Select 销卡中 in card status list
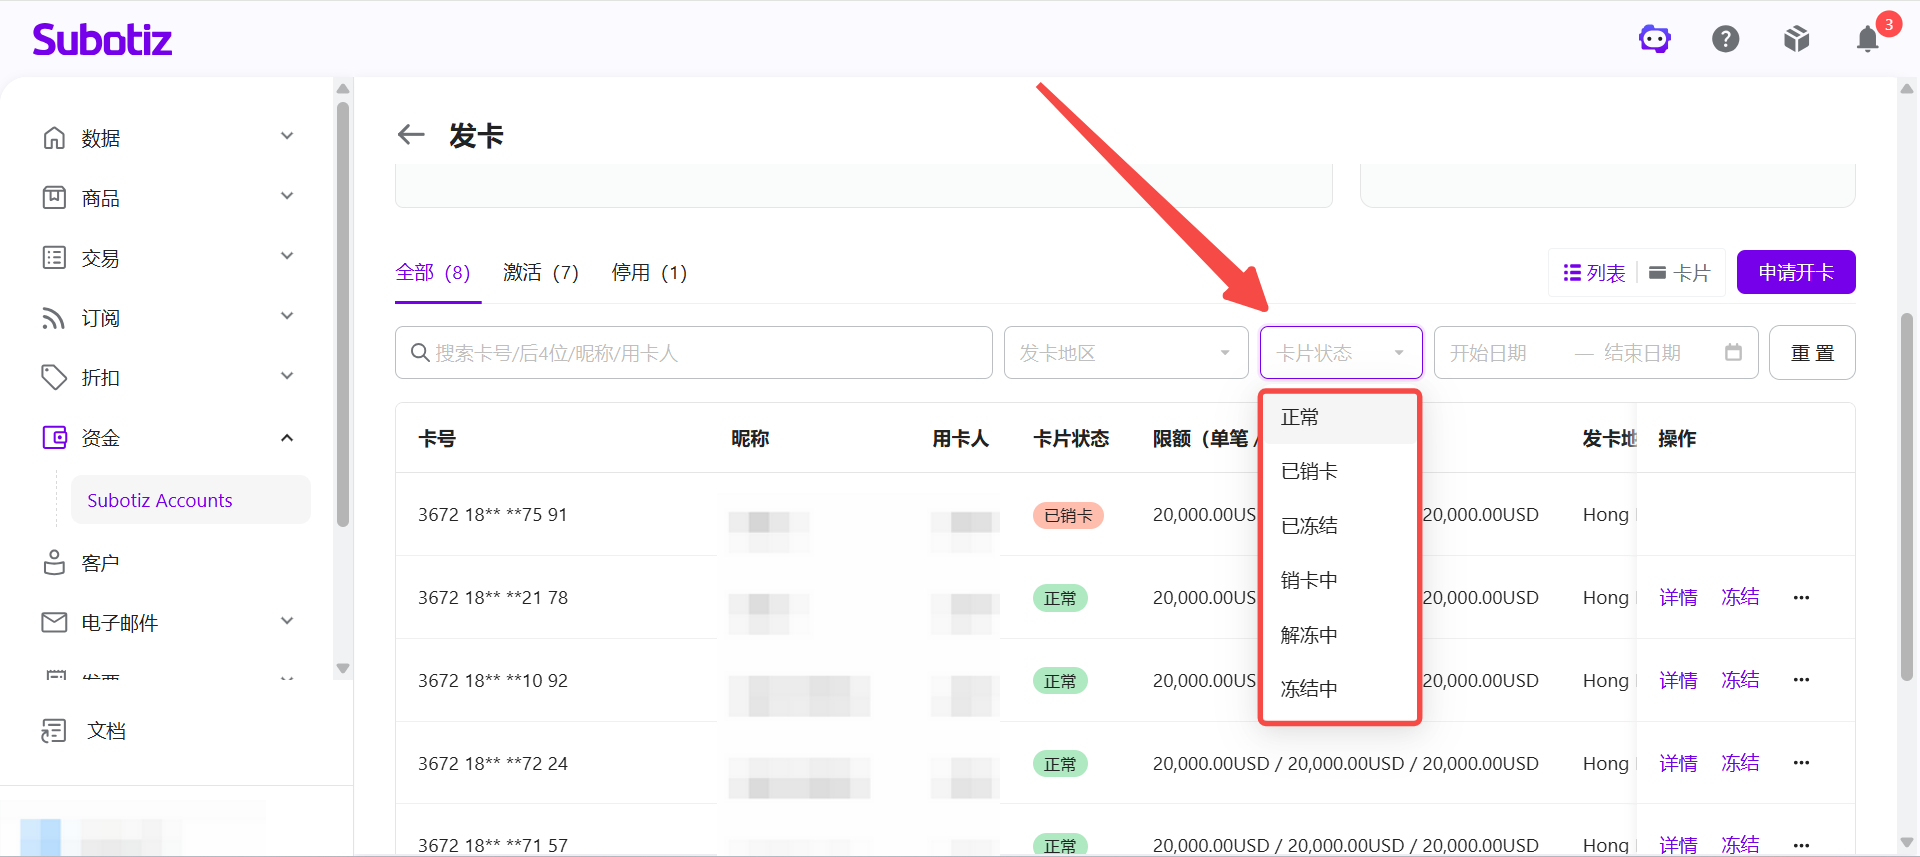 click(x=1340, y=580)
